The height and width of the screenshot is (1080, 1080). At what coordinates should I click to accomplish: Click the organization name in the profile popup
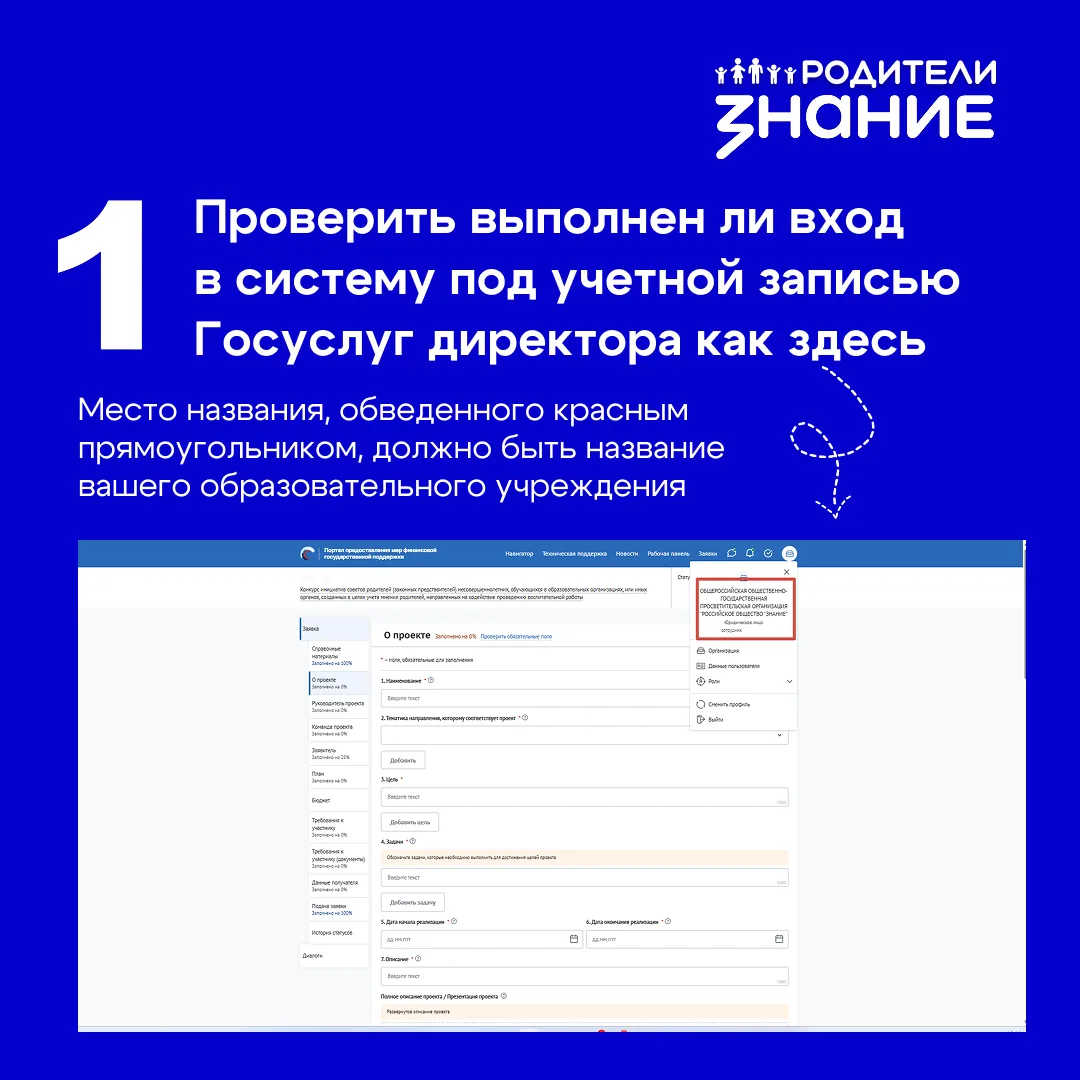pos(743,602)
